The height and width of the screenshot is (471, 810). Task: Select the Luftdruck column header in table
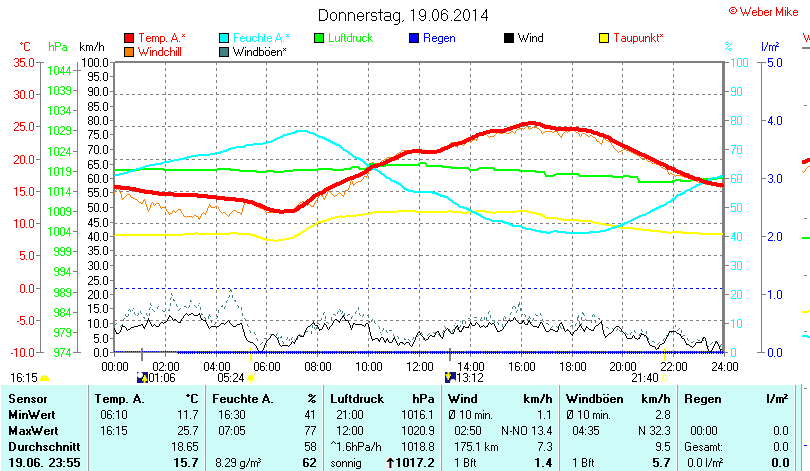pyautogui.click(x=355, y=399)
